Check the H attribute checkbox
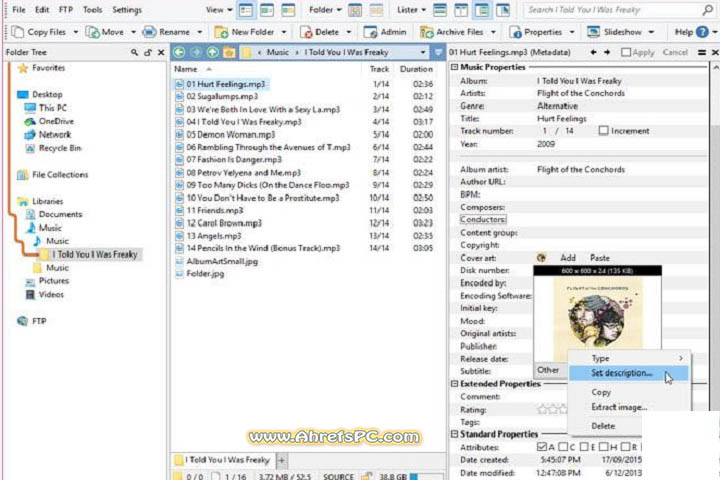720x480 pixels. [x=603, y=447]
